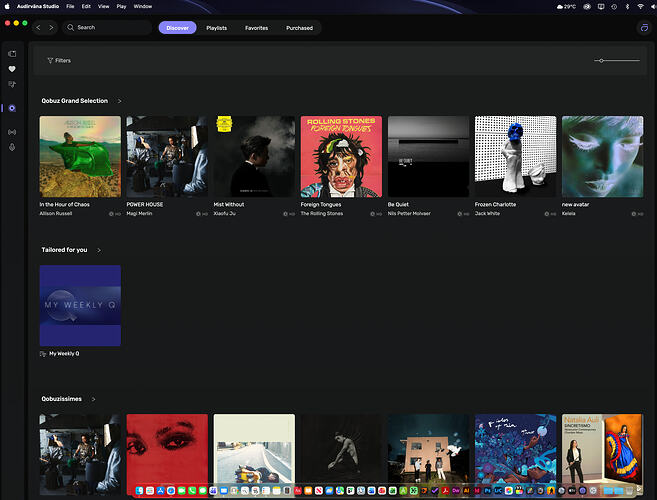
Task: Open the local library sidebar icon
Action: click(x=12, y=54)
